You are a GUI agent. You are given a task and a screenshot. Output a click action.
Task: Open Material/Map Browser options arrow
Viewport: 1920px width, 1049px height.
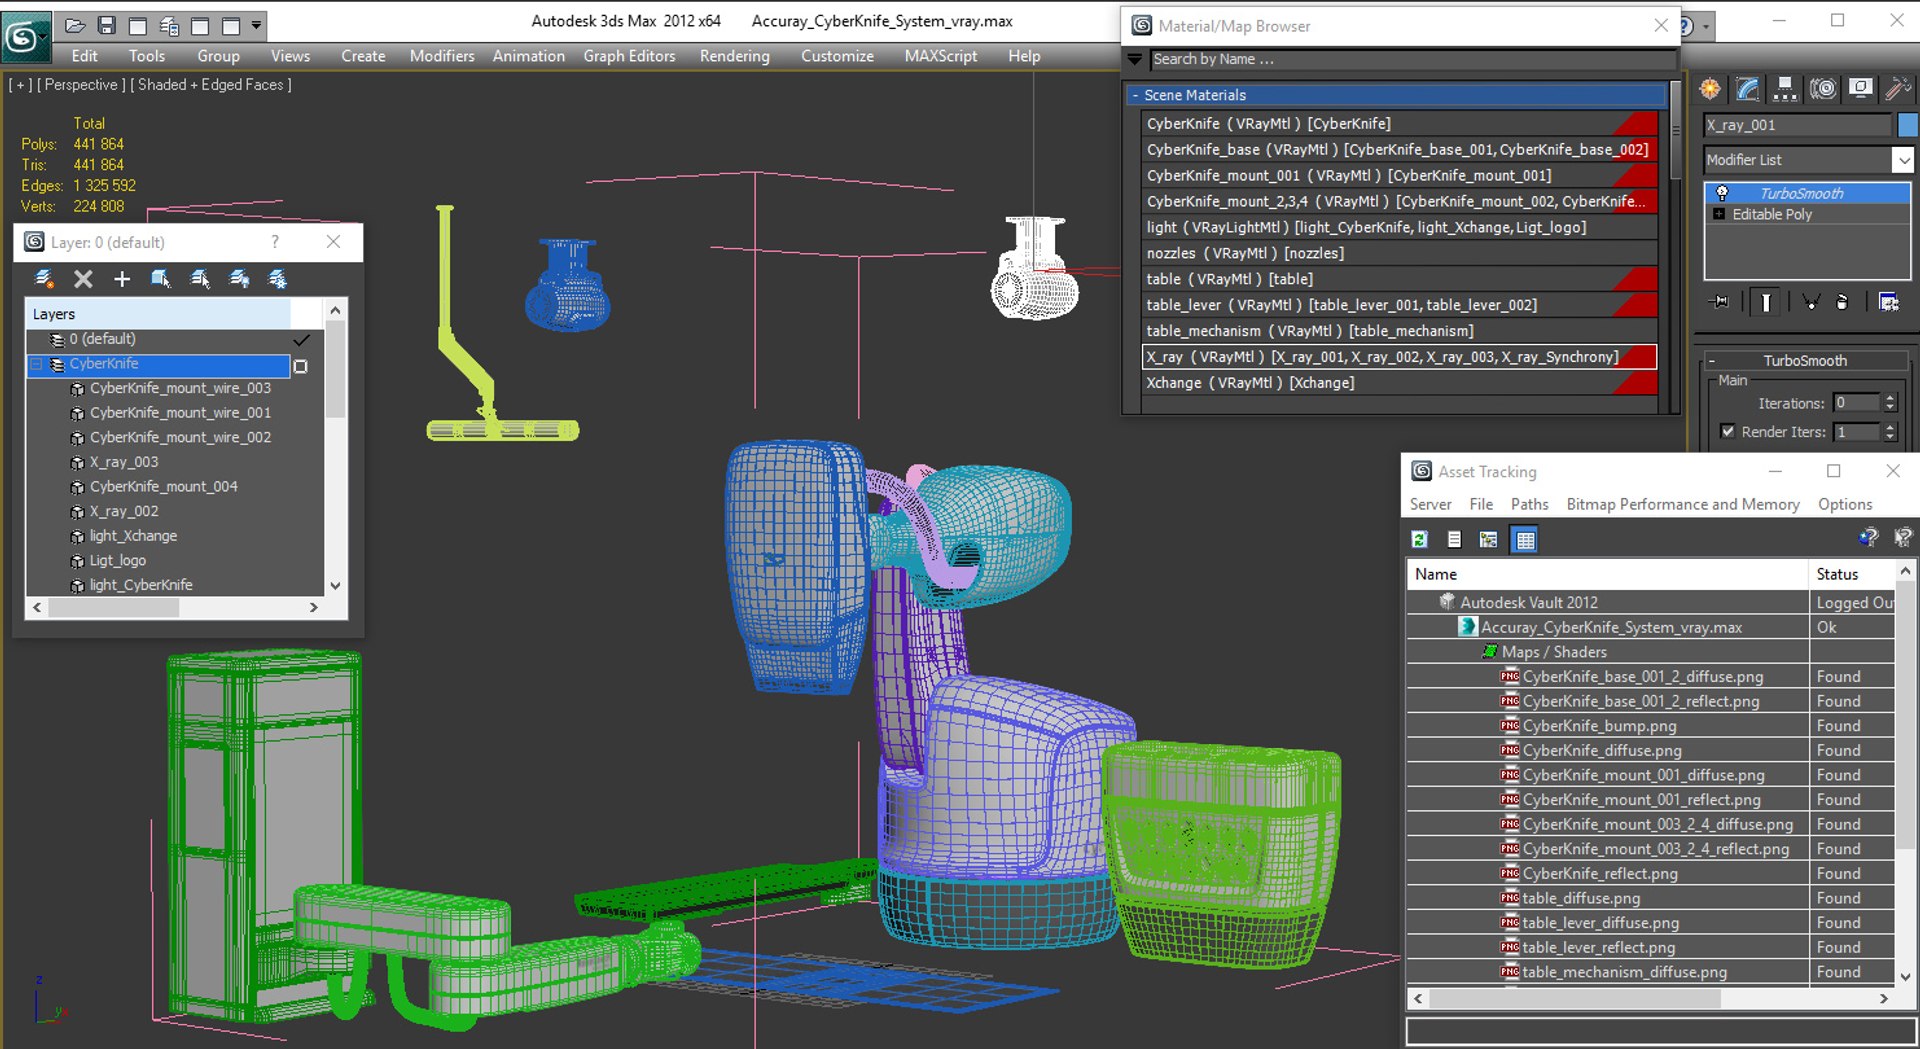pyautogui.click(x=1135, y=59)
